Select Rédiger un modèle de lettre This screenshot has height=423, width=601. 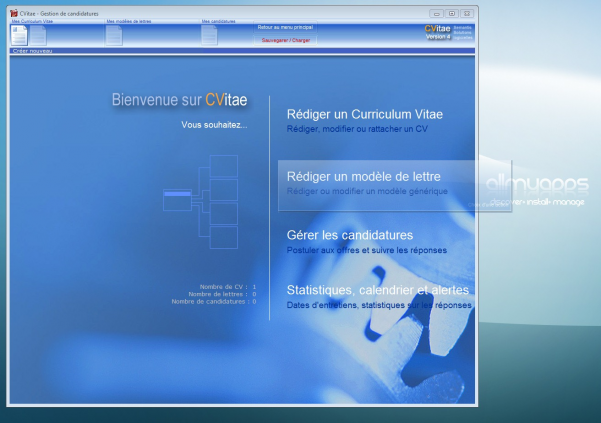[363, 176]
